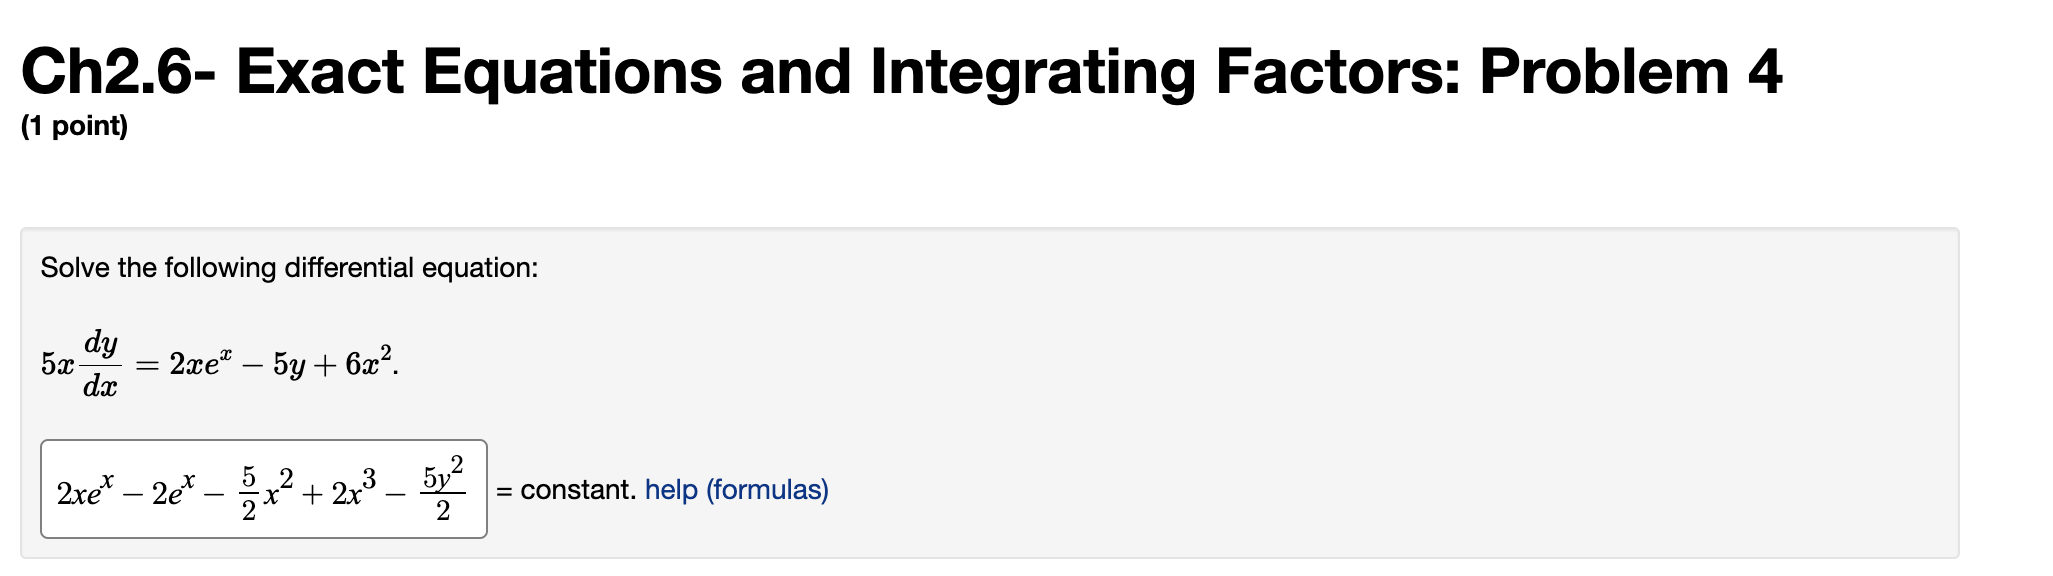Click the gray problem panel background
Viewport: 2053px width, 576px height.
click(x=1400, y=300)
